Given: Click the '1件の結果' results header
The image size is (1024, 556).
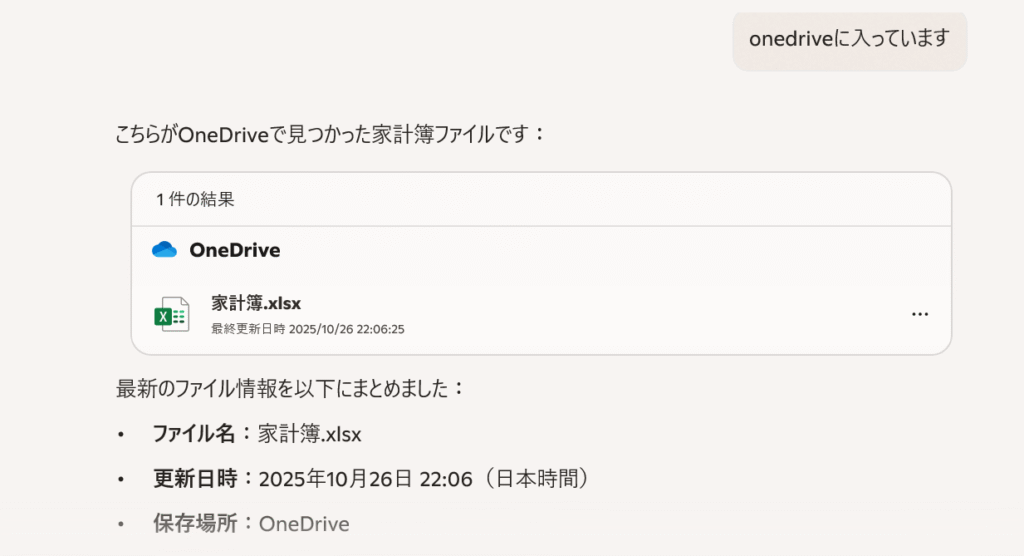Looking at the screenshot, I should pos(195,199).
